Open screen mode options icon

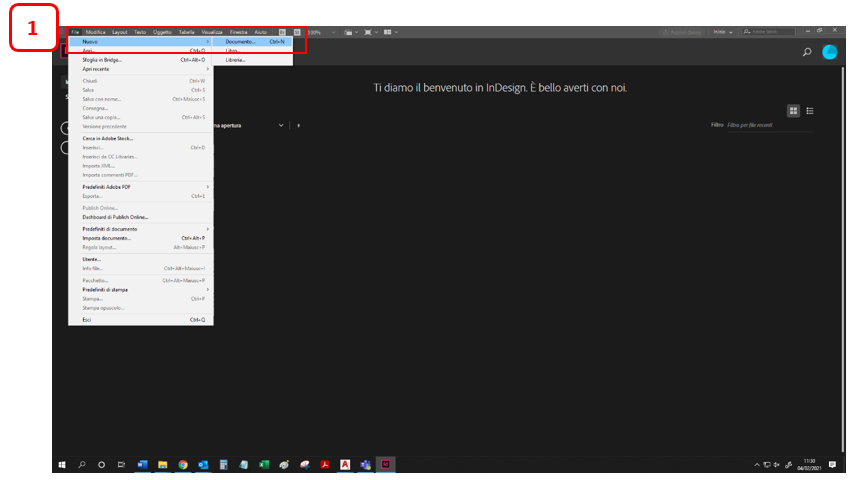pos(370,32)
